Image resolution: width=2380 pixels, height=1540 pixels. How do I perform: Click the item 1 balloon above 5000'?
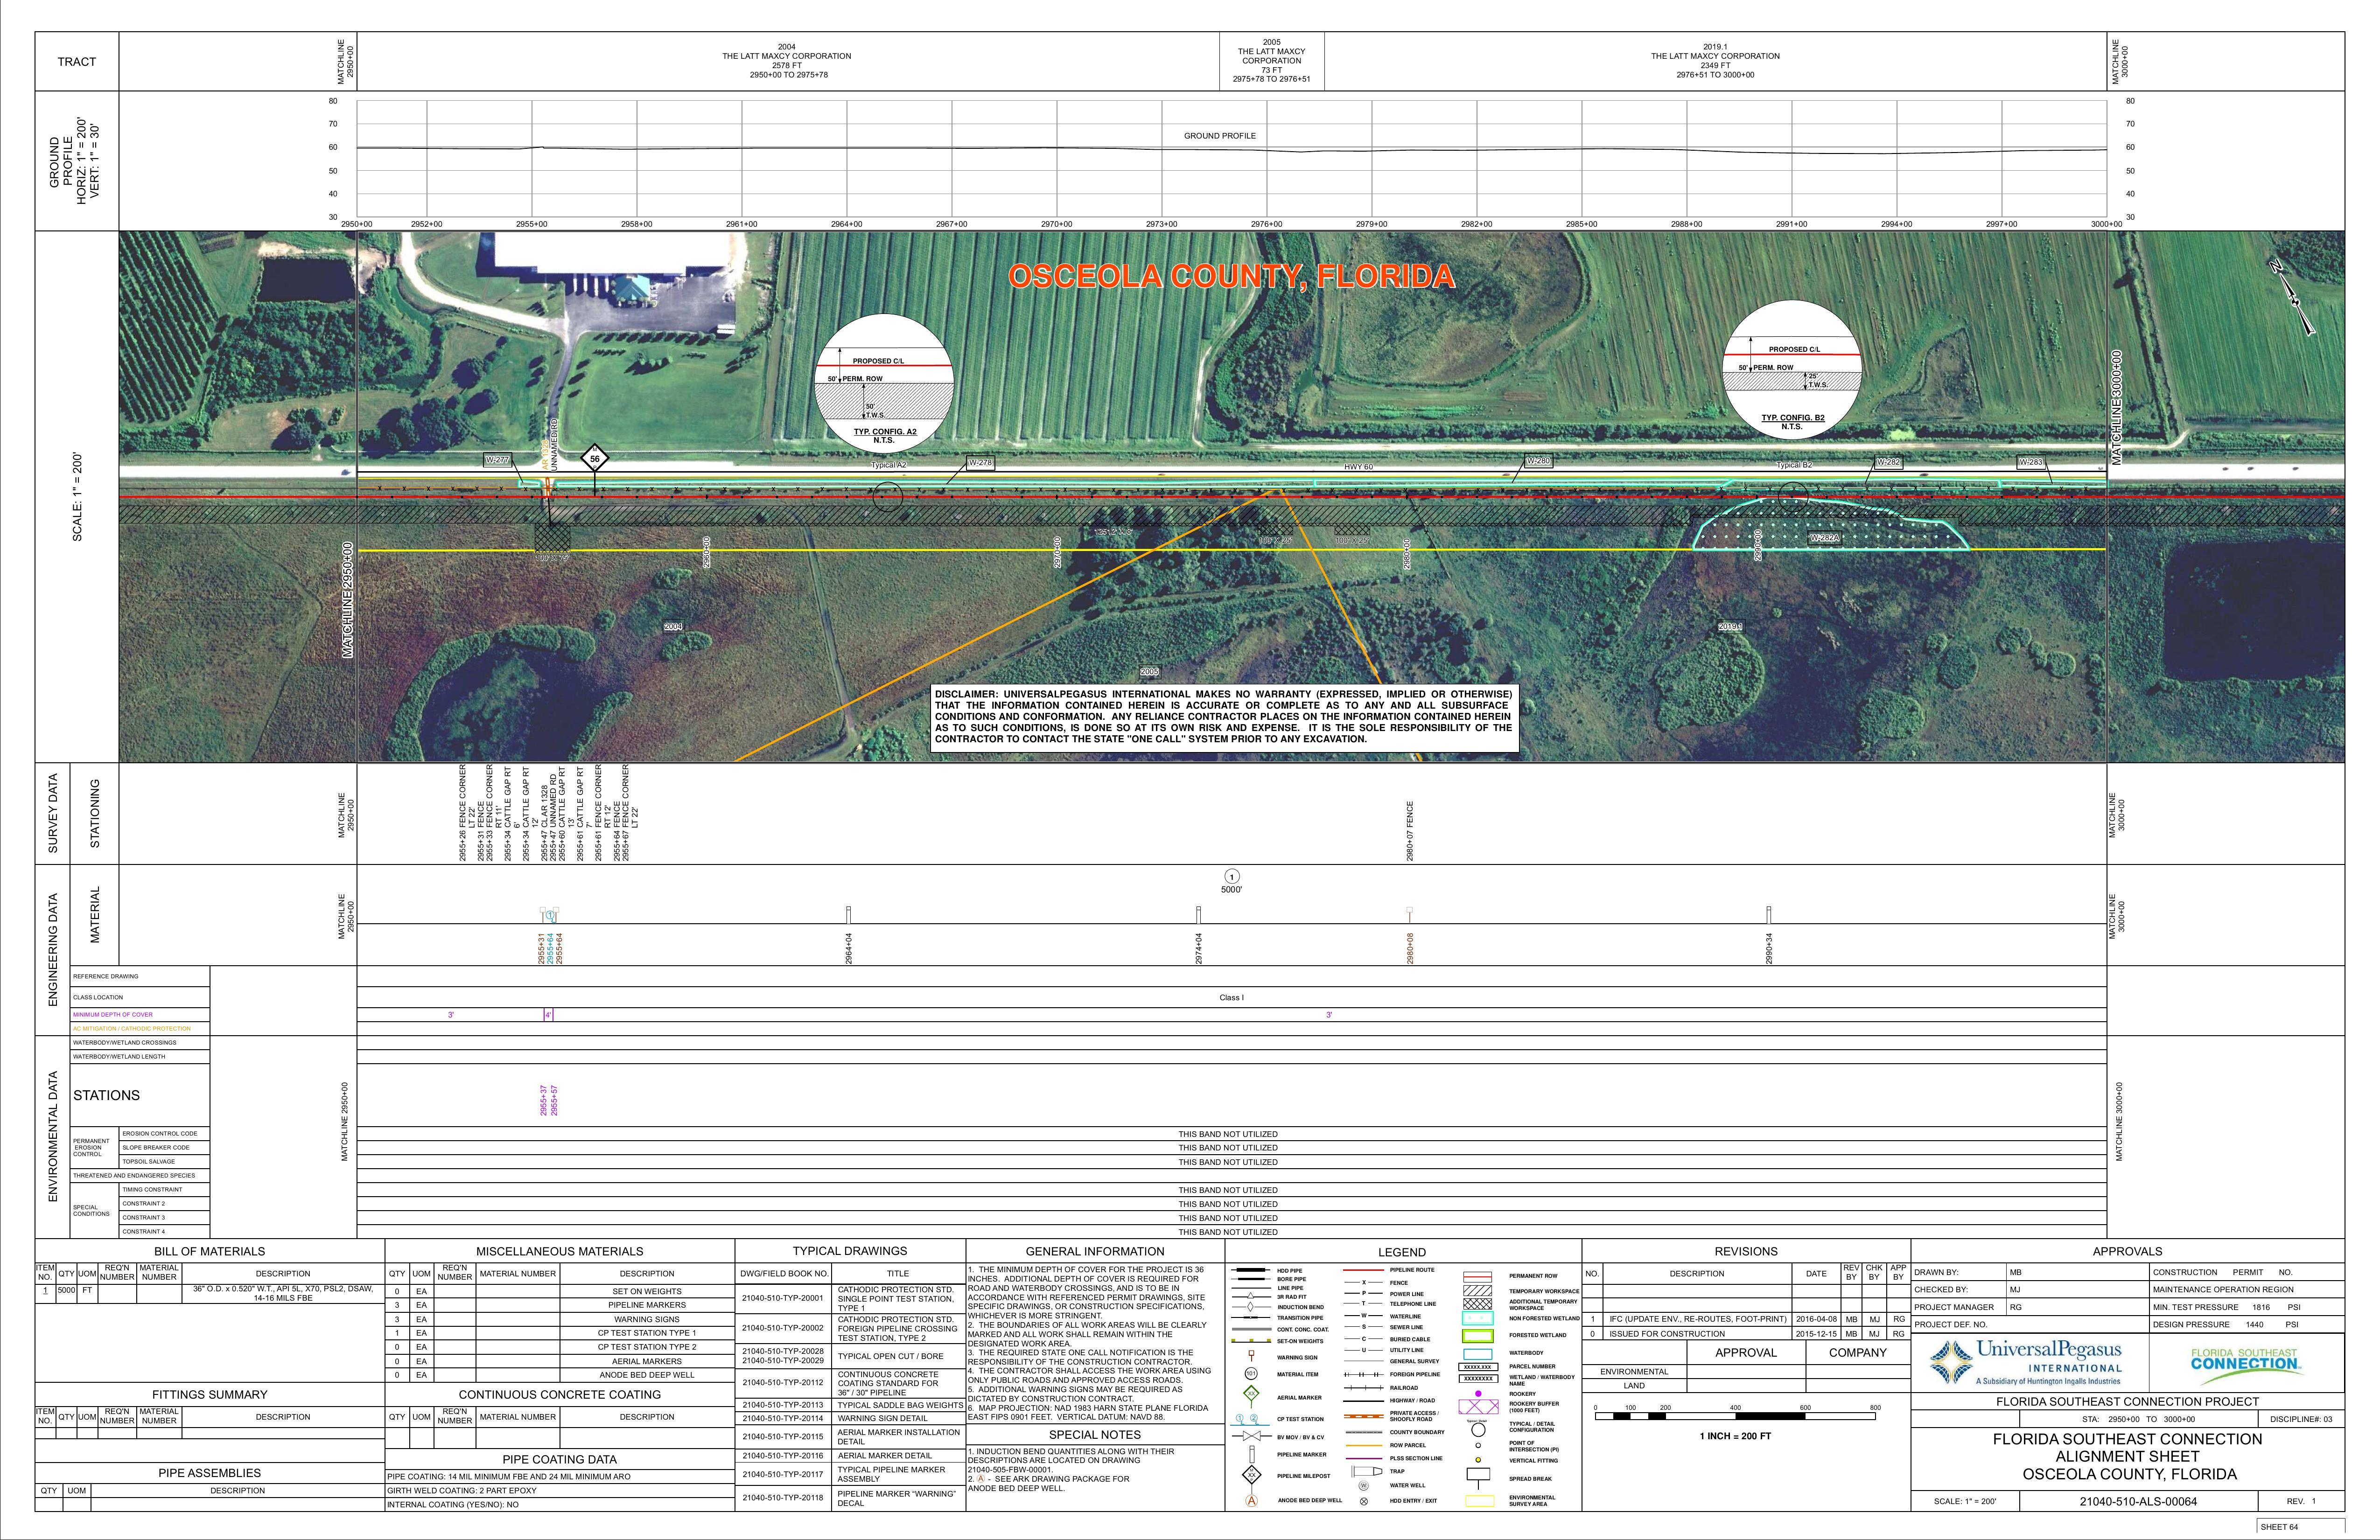[1232, 877]
